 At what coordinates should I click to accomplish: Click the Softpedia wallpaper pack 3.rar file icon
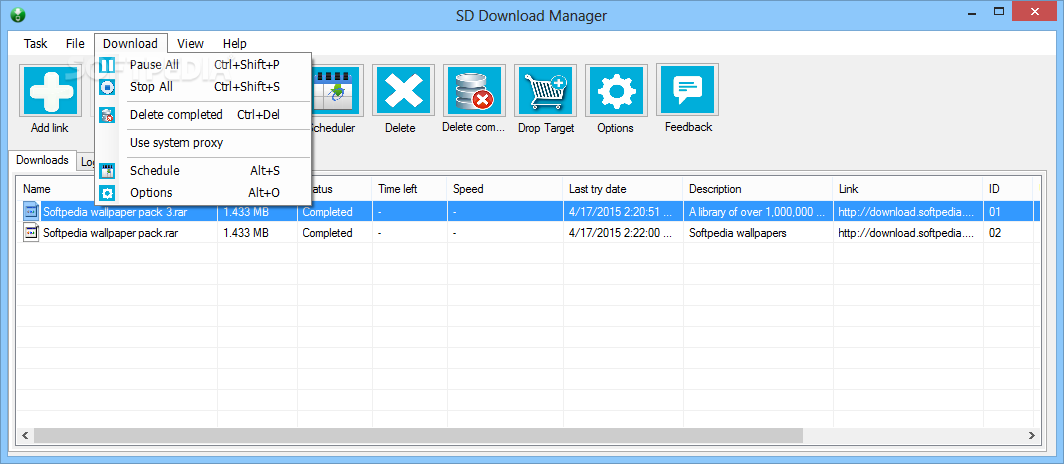pyautogui.click(x=31, y=212)
